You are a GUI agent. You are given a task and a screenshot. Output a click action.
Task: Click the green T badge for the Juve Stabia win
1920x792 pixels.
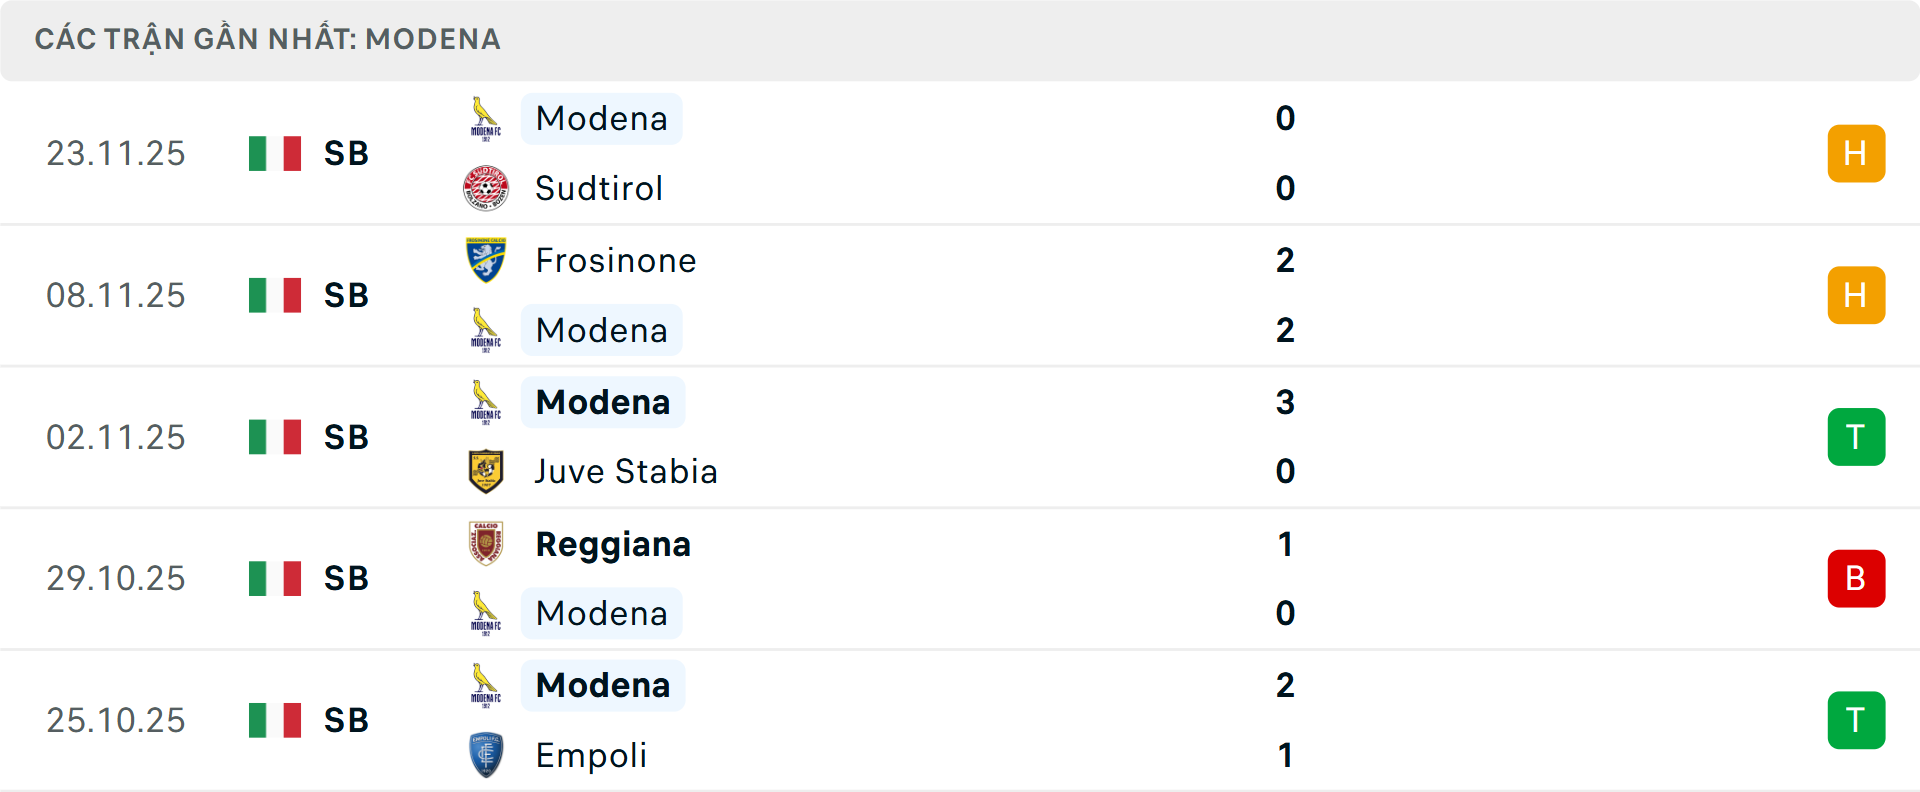tap(1856, 436)
